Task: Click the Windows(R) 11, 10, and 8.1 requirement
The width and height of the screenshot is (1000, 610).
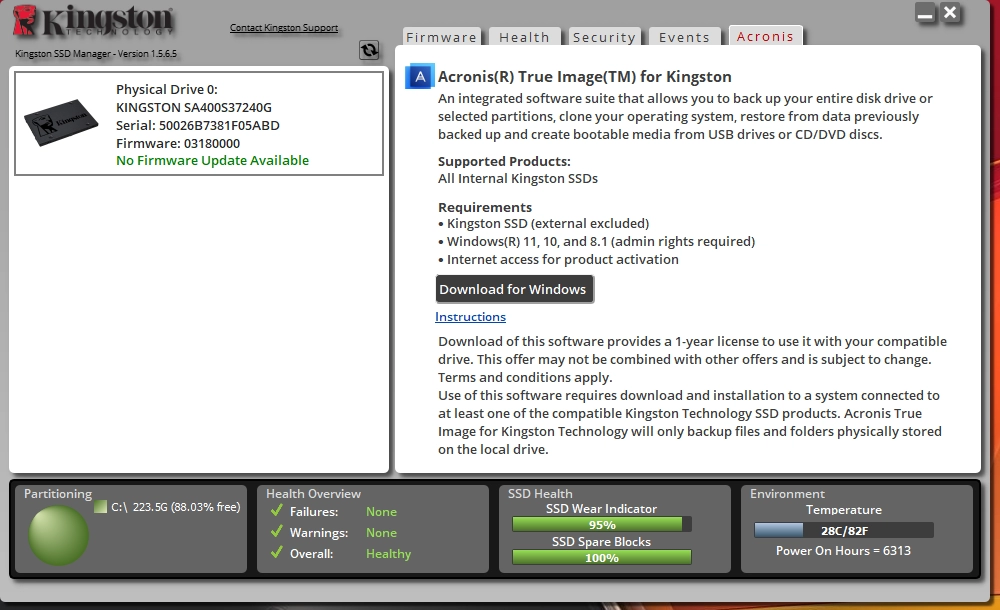Action: click(x=597, y=242)
